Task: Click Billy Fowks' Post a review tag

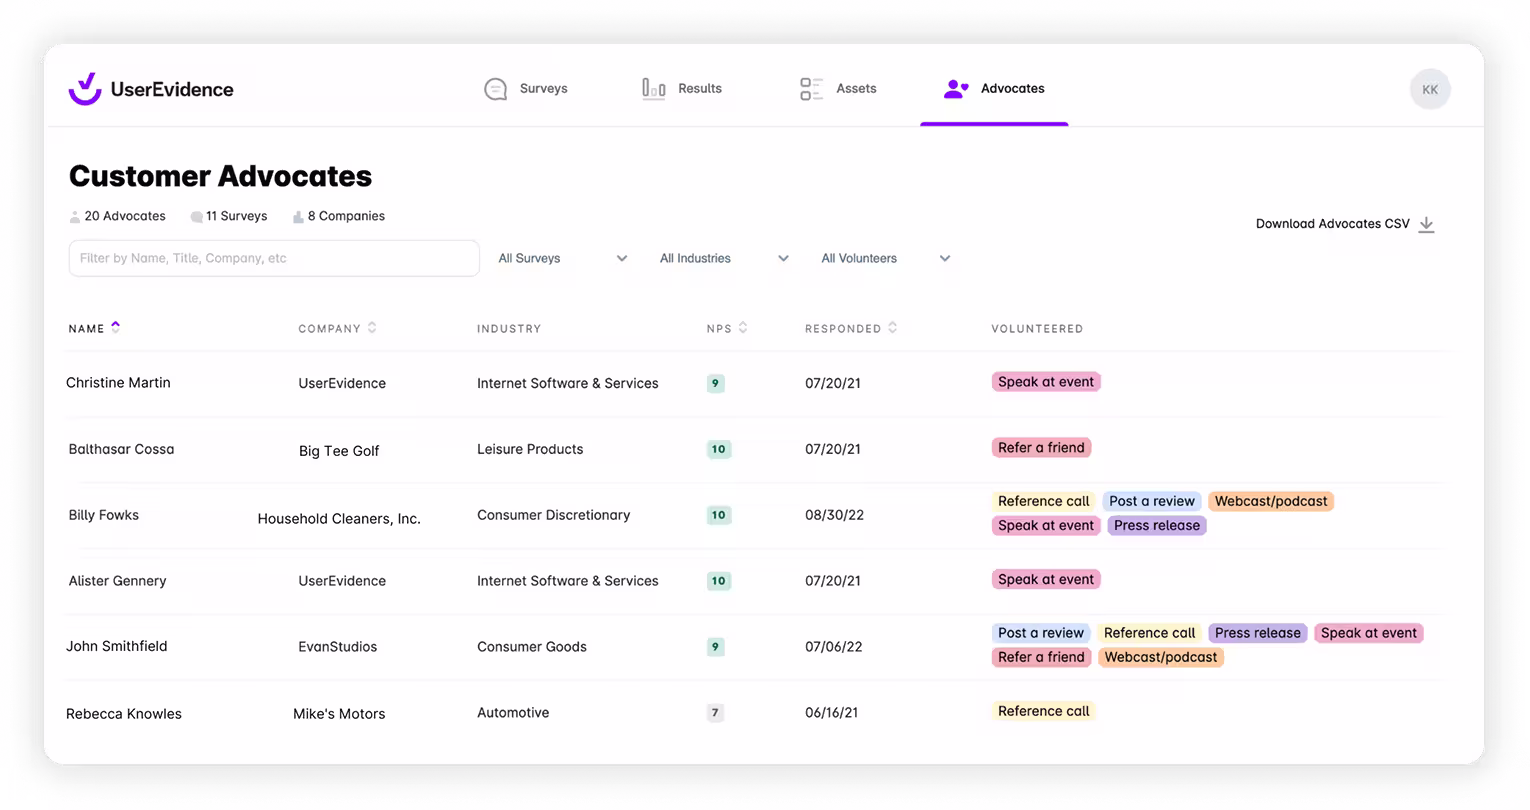Action: tap(1152, 501)
